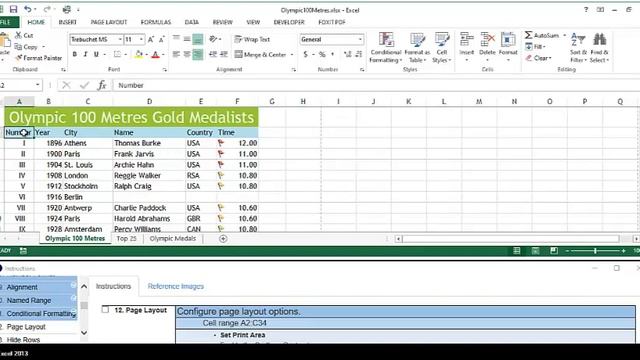Select the Format Painter brush
Viewport: 640px width, 360px height.
click(x=18, y=58)
